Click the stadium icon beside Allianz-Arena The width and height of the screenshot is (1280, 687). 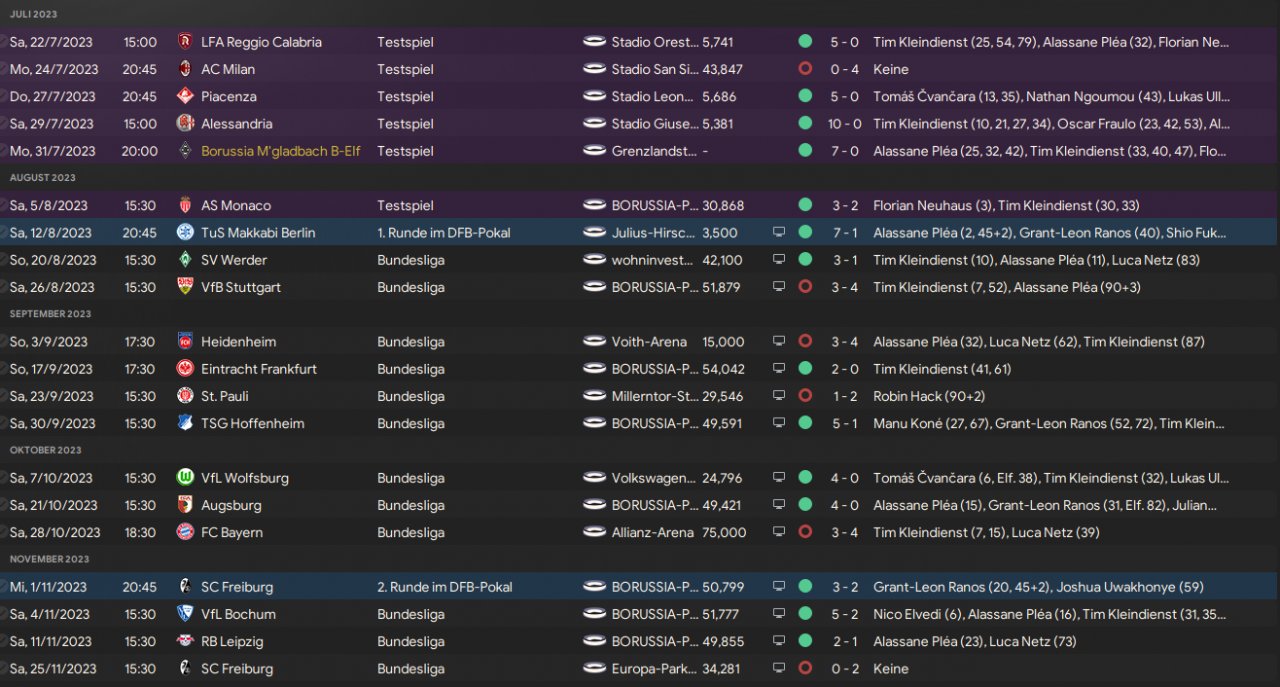pyautogui.click(x=595, y=532)
